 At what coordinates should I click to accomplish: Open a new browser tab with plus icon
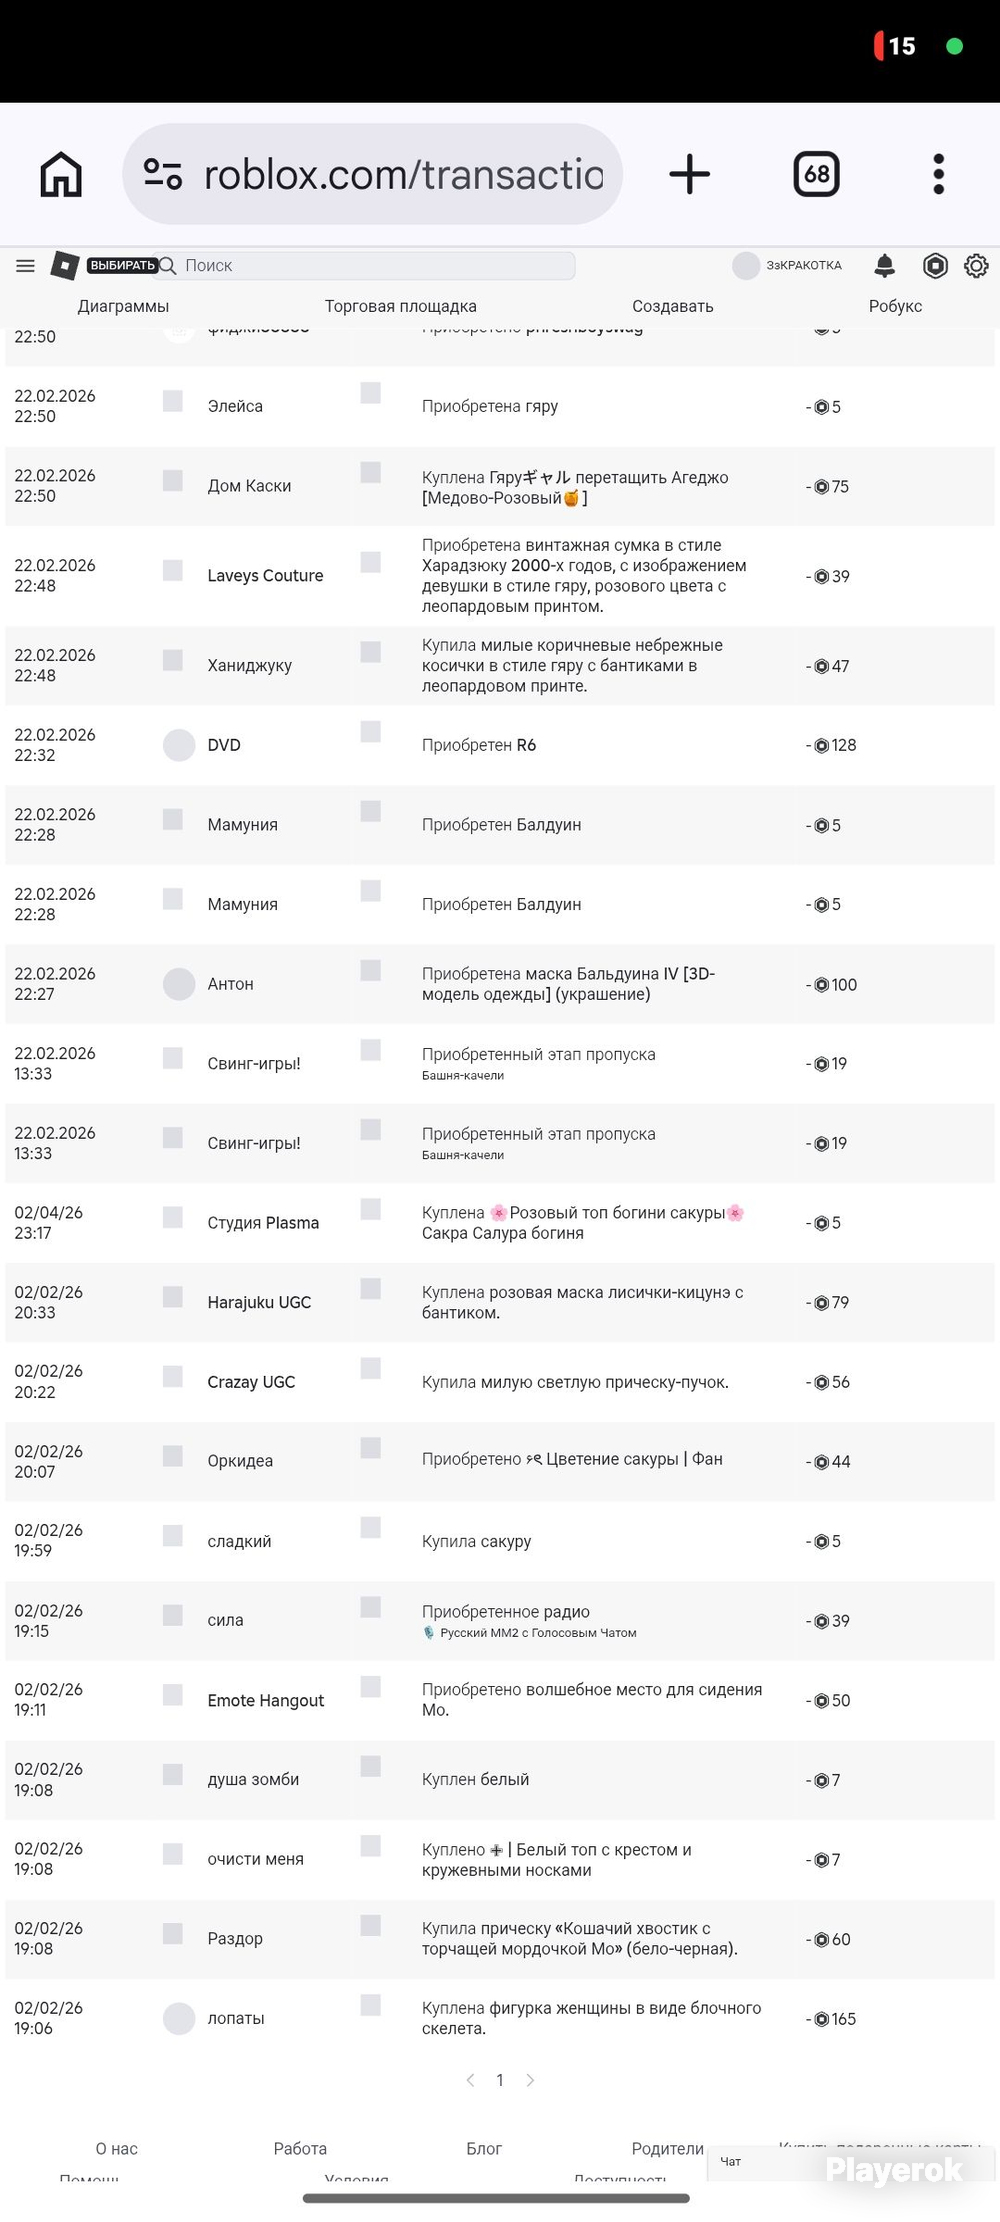point(689,174)
